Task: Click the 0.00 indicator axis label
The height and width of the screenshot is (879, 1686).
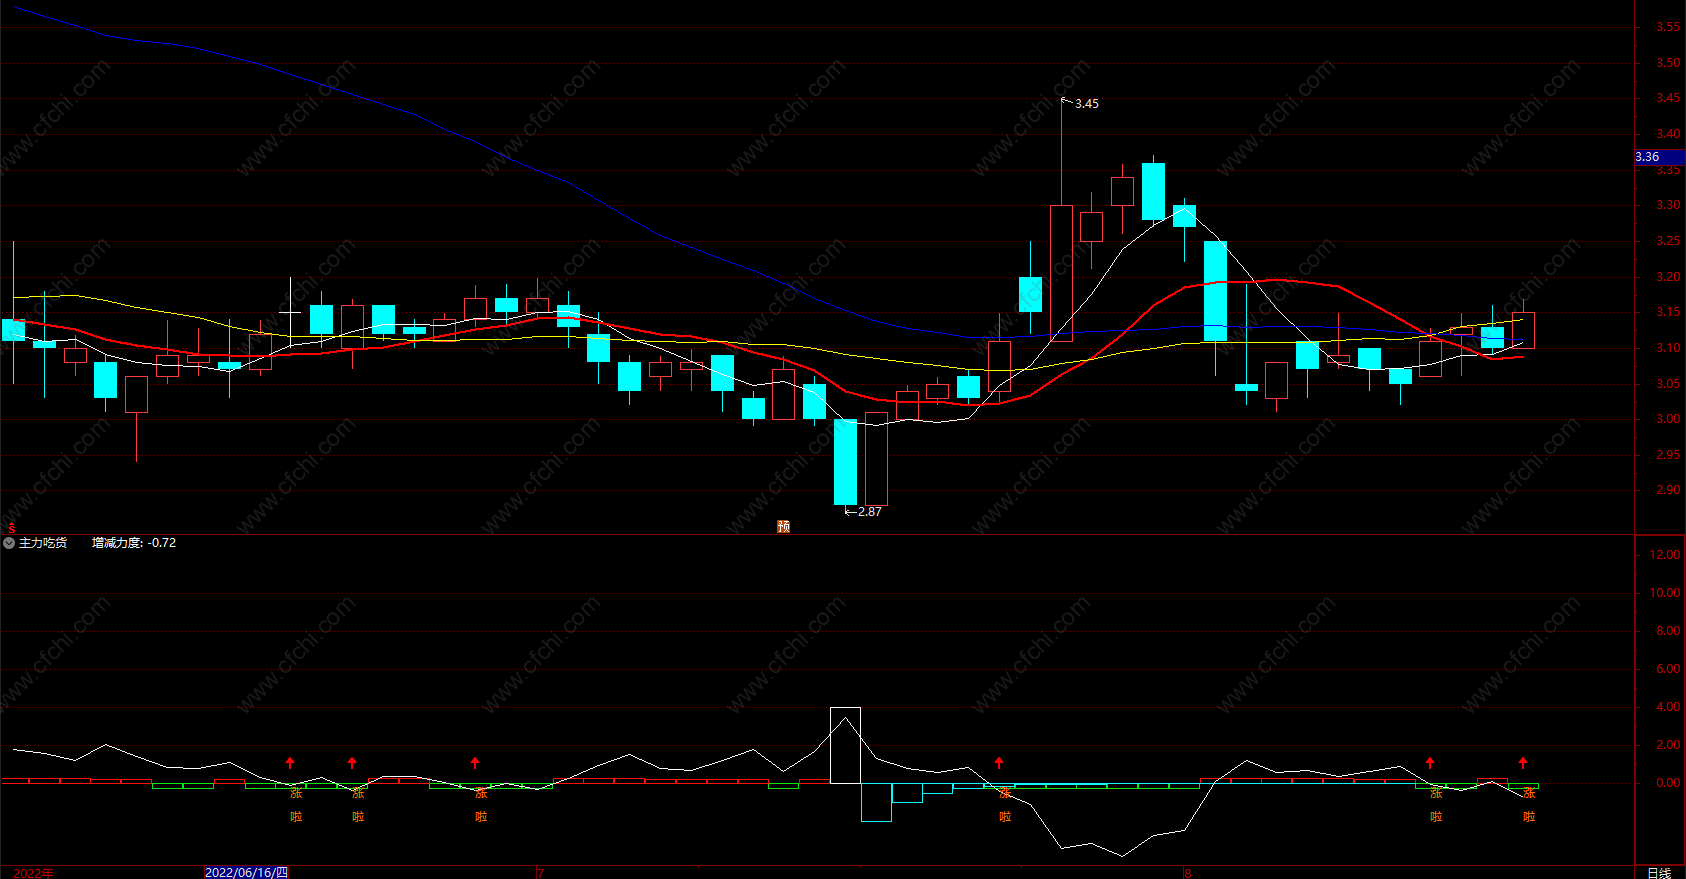Action: [1668, 783]
